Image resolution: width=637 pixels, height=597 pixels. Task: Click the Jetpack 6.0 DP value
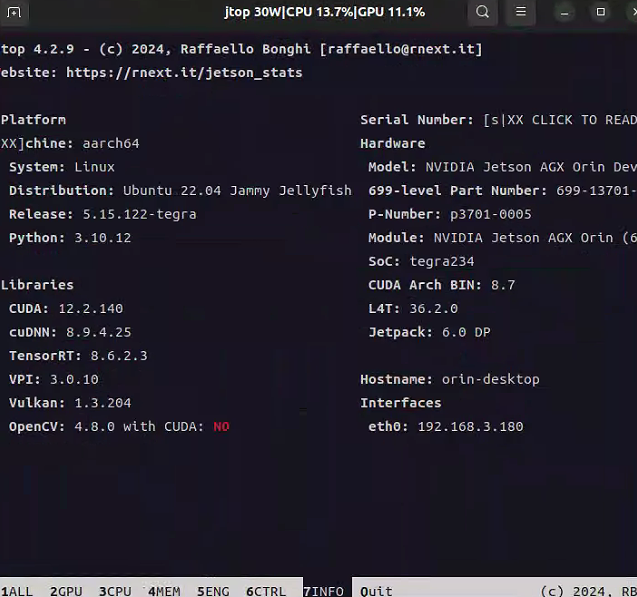pyautogui.click(x=466, y=332)
